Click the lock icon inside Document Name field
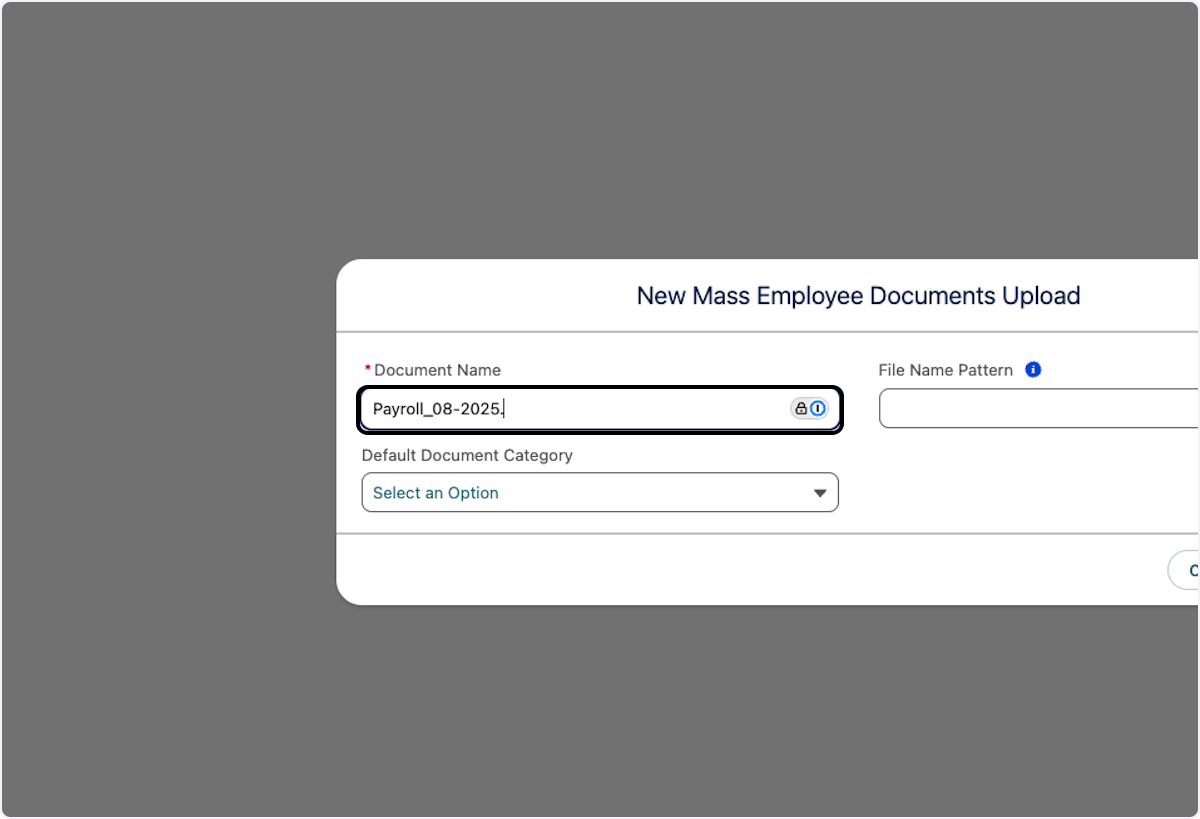The width and height of the screenshot is (1200, 819). [801, 408]
